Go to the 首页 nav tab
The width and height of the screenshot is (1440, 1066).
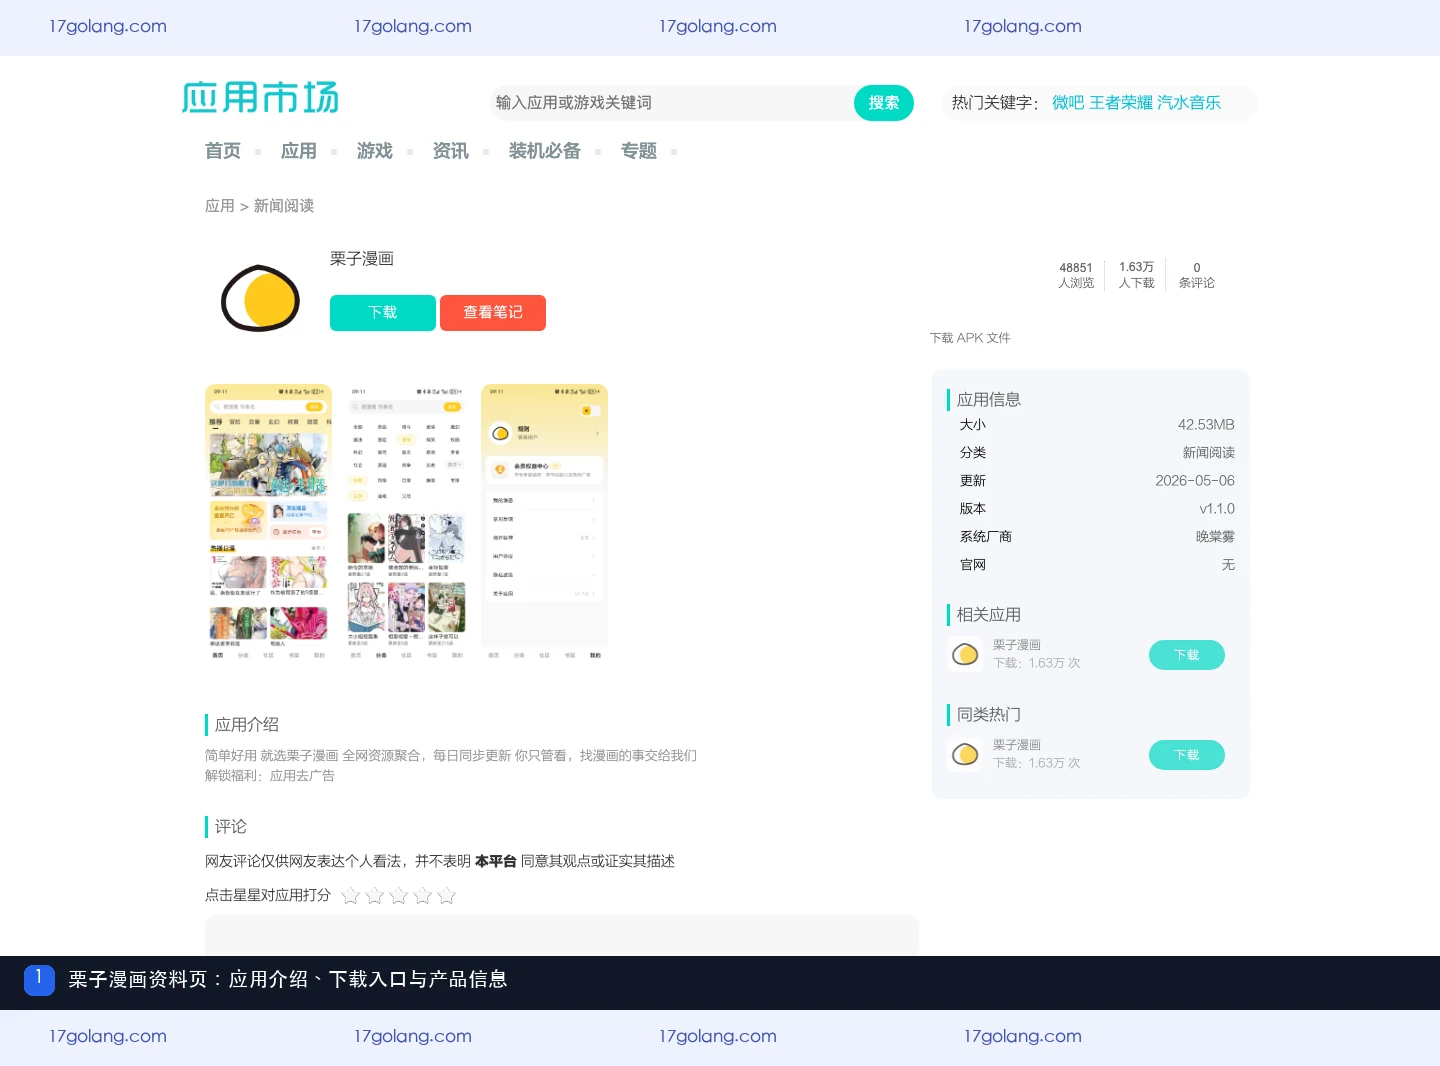[223, 151]
